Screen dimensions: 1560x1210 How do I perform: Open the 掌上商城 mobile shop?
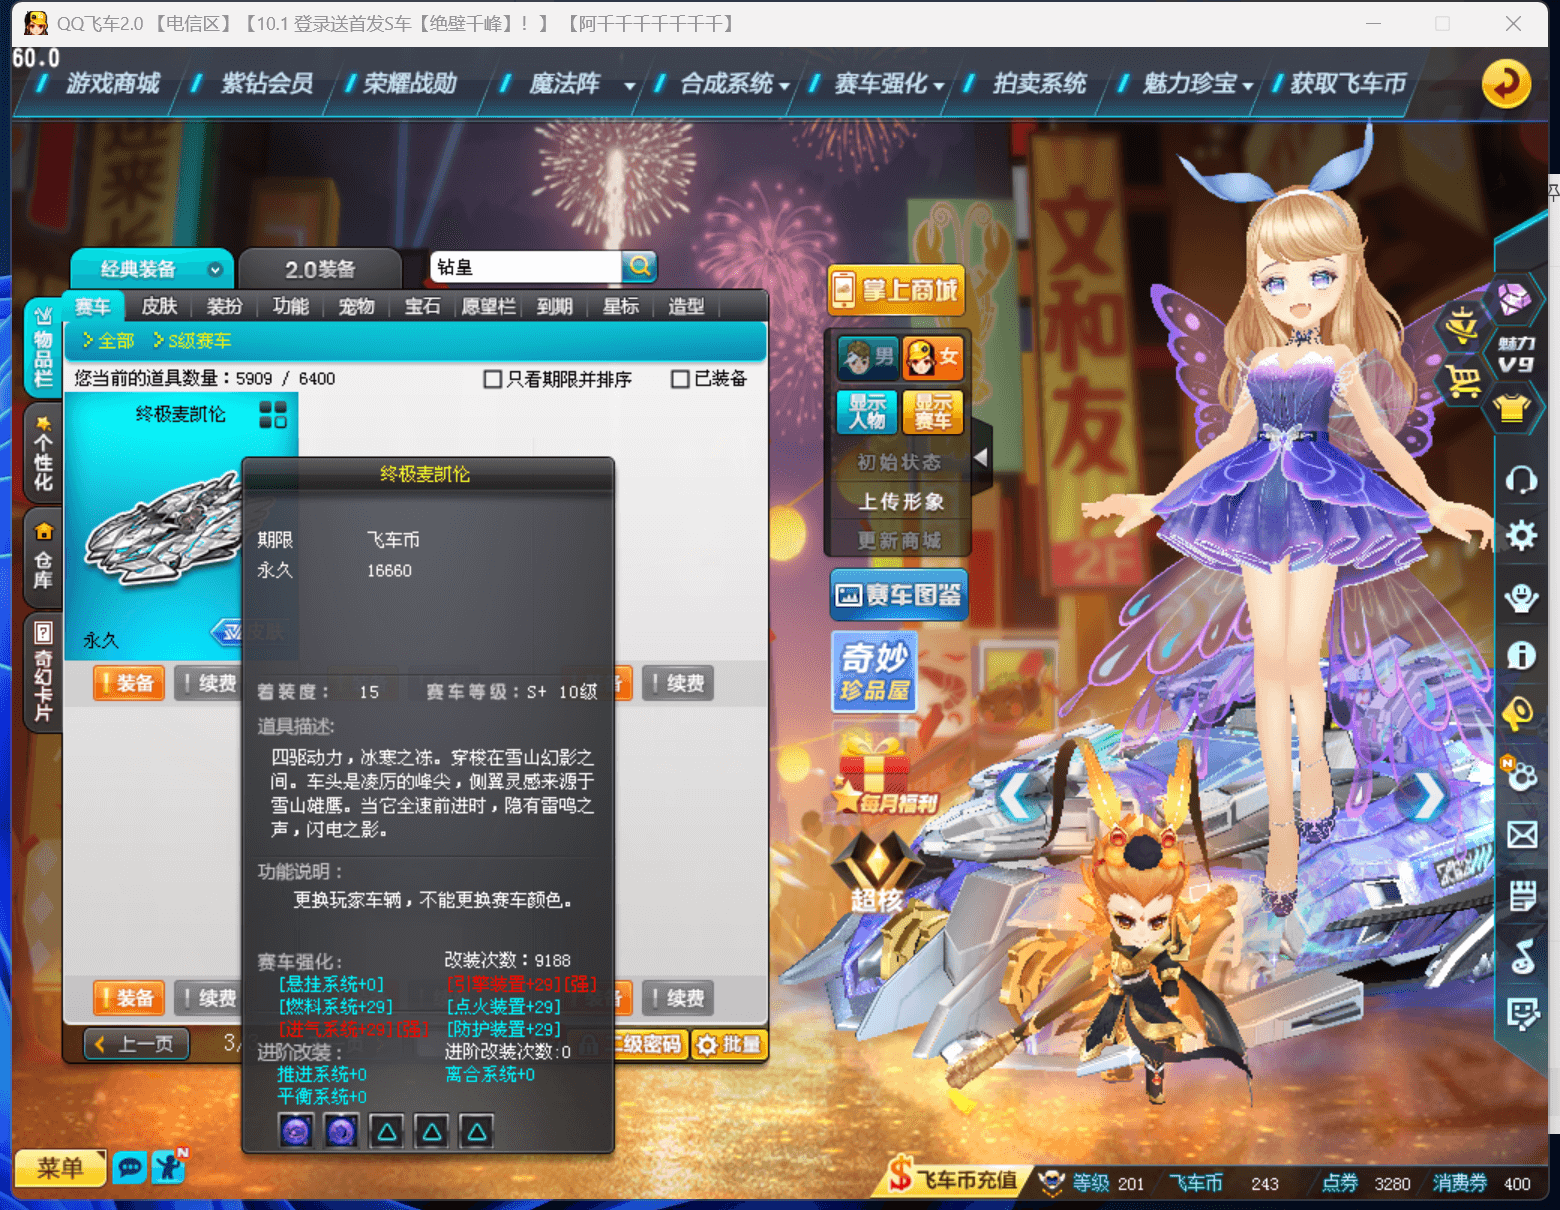pos(897,290)
